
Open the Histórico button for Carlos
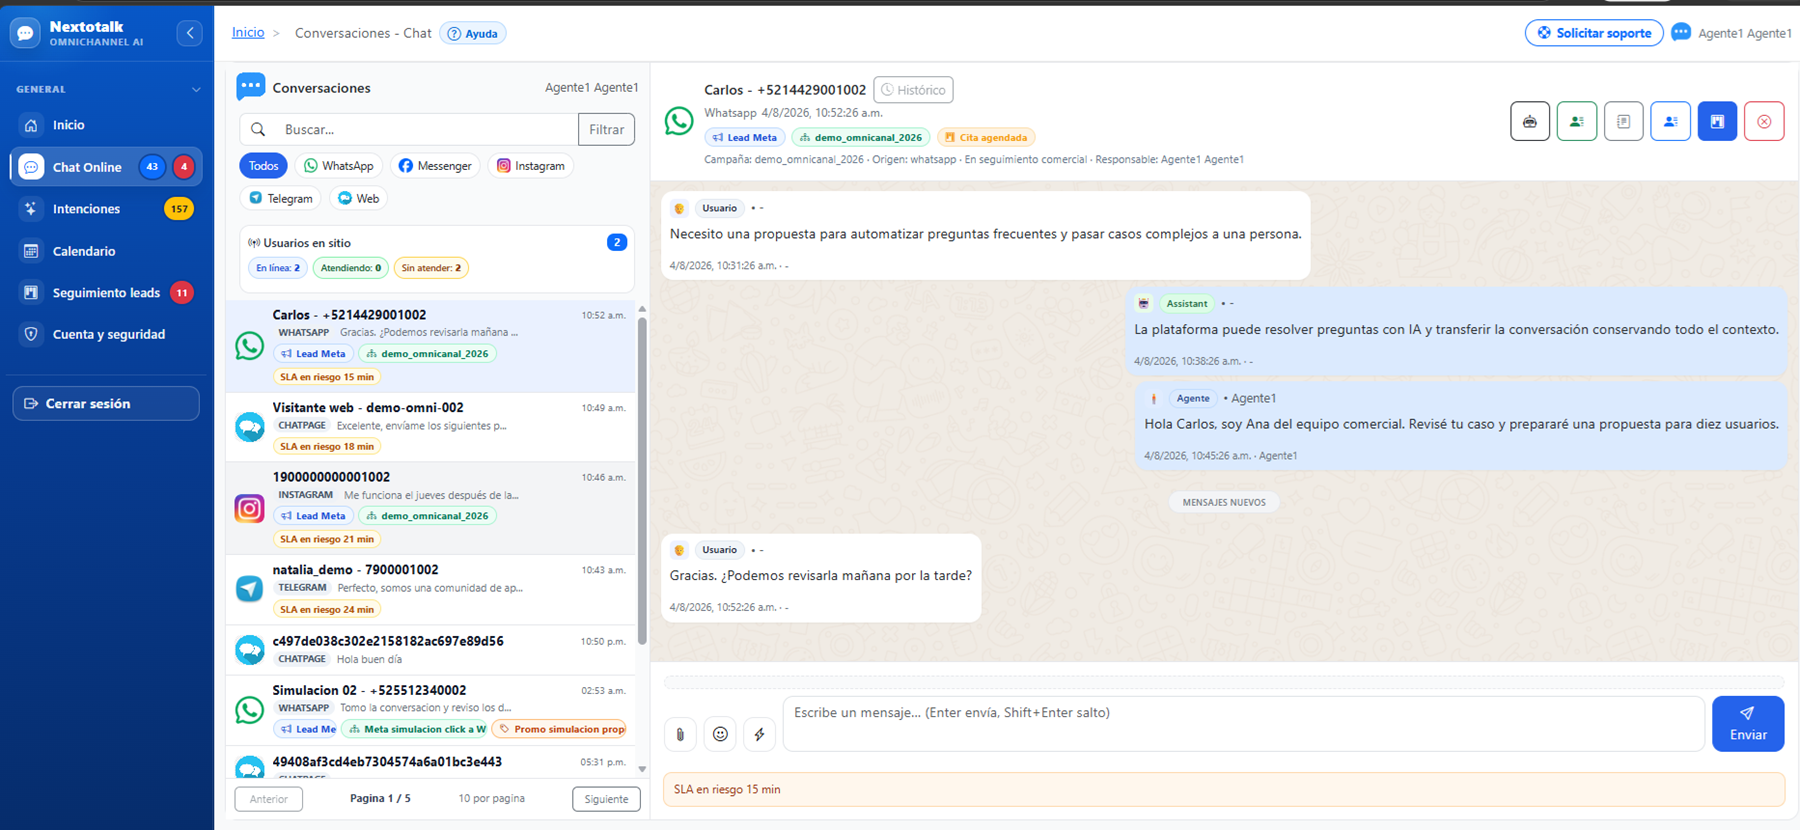click(913, 90)
